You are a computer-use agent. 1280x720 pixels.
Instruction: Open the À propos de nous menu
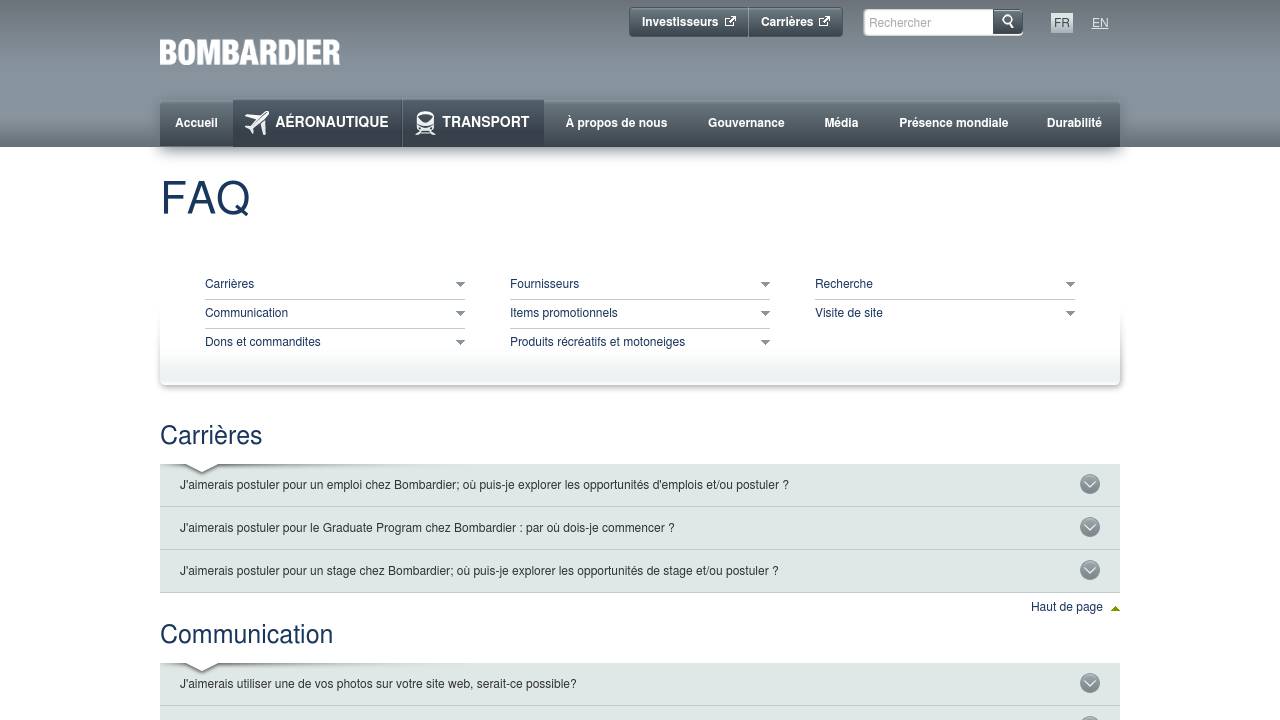click(x=616, y=123)
